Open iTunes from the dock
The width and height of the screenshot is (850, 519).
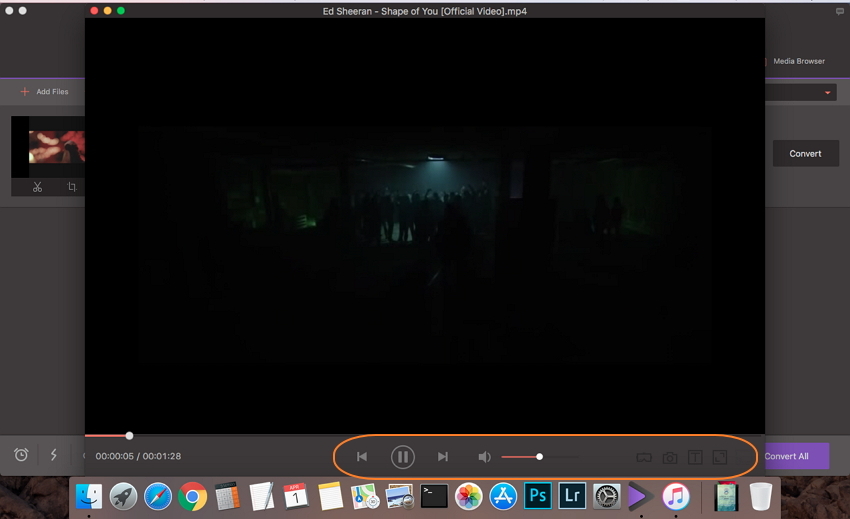(675, 496)
